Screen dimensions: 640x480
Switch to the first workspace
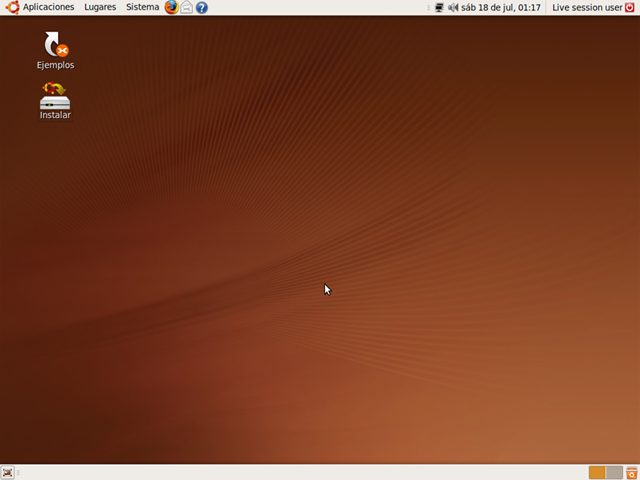pos(597,472)
